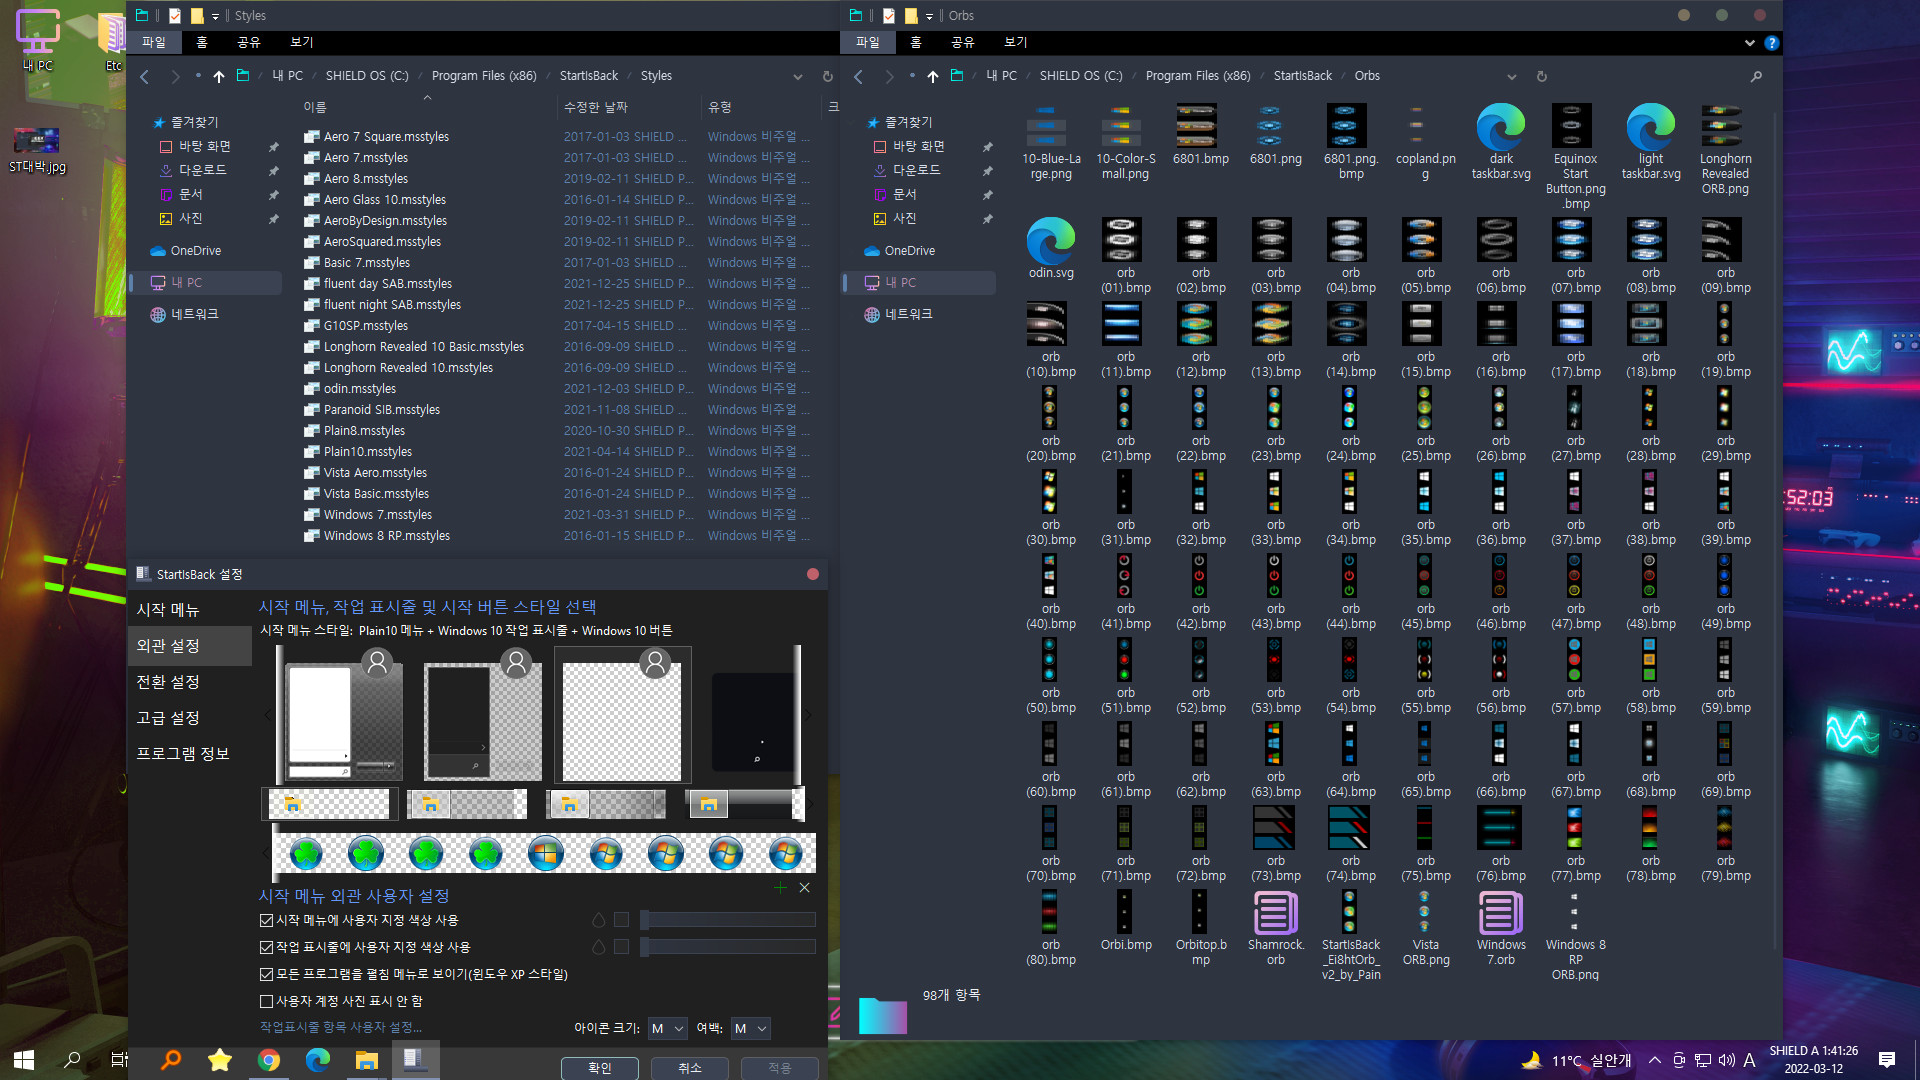The width and height of the screenshot is (1920, 1080).
Task: Select the first green clover start orb
Action: [306, 854]
